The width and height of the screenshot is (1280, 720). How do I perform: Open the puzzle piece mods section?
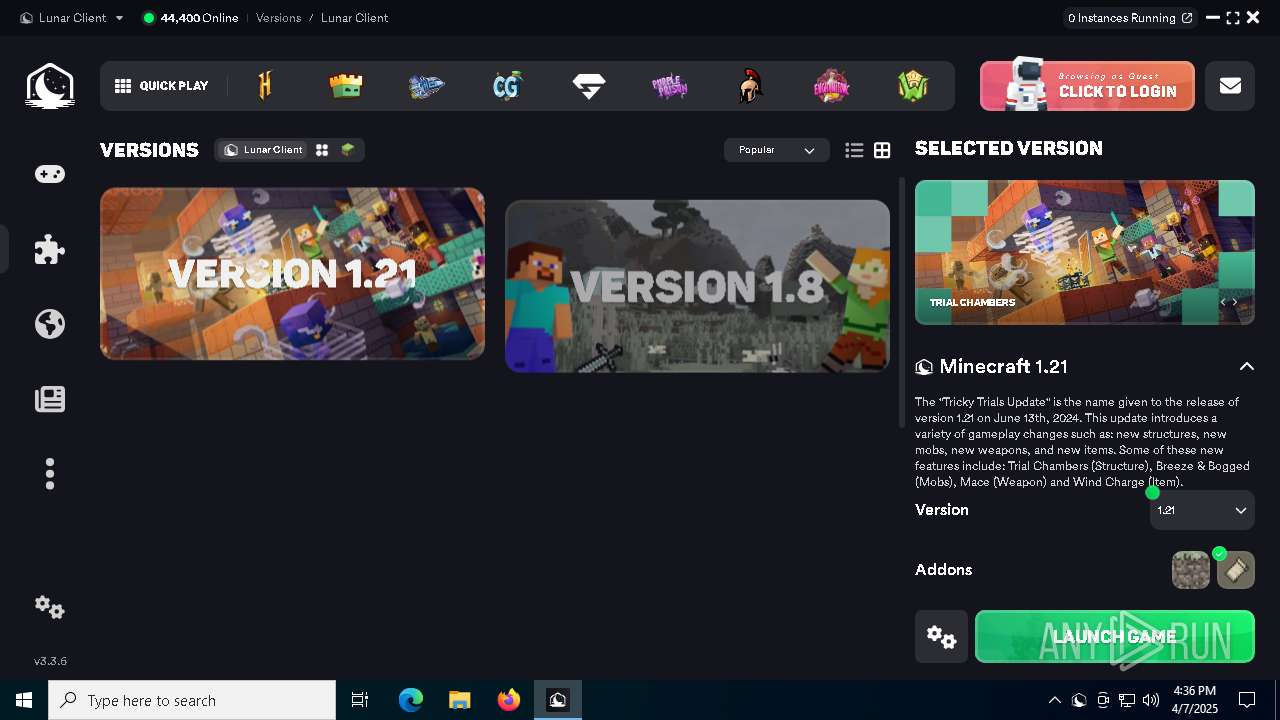[x=50, y=249]
